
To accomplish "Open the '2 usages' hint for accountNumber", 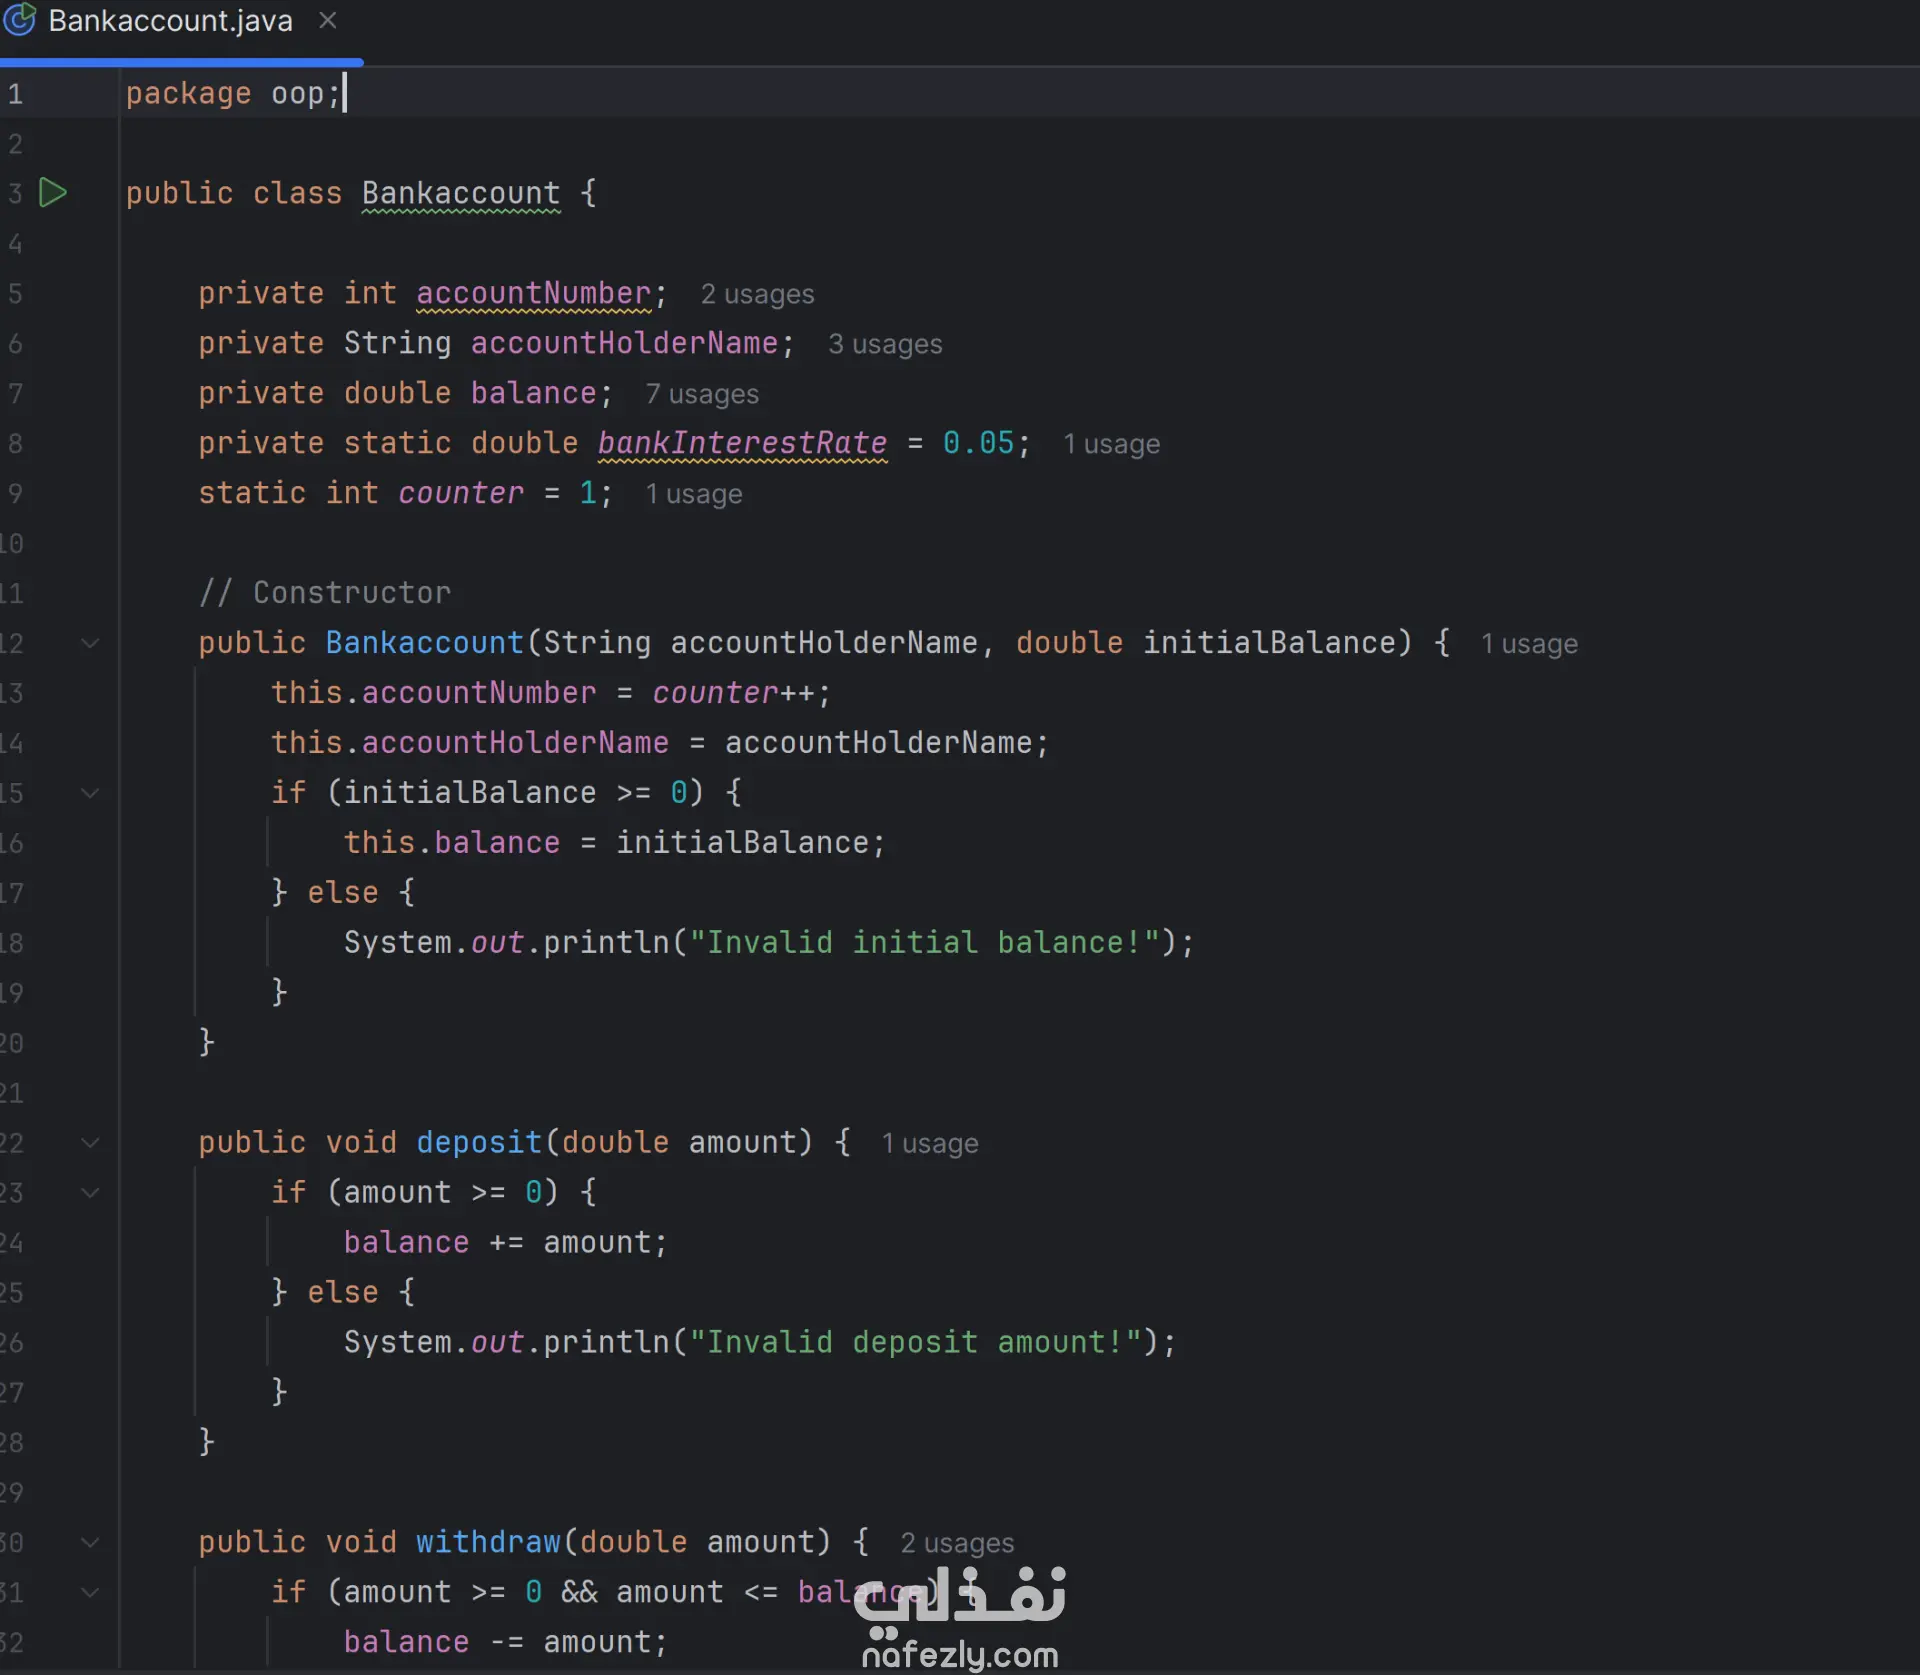I will point(757,294).
